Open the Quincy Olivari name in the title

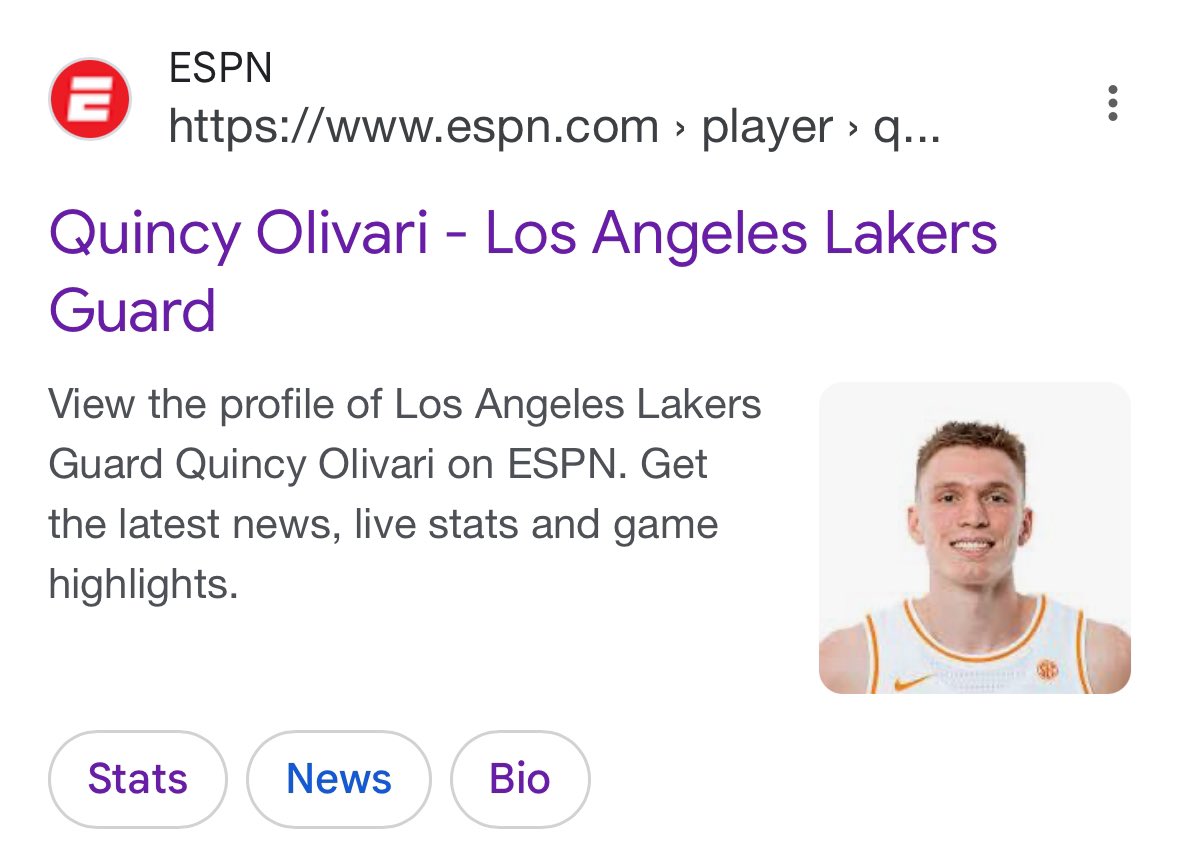click(x=239, y=234)
